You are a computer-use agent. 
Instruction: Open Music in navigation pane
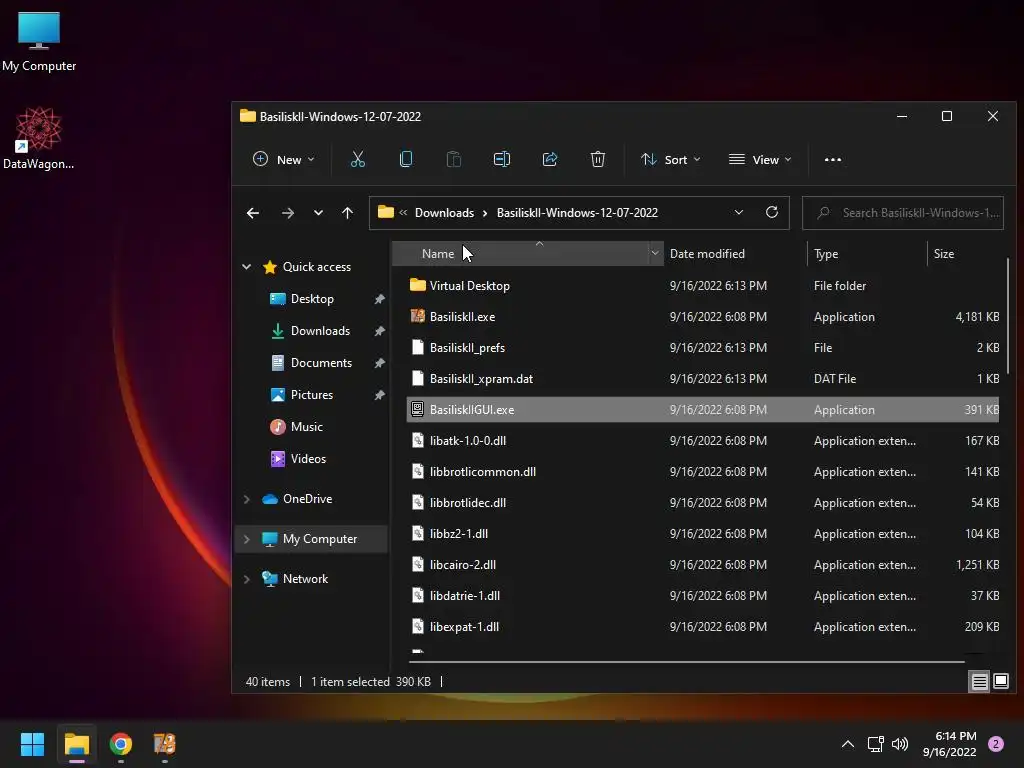[306, 426]
